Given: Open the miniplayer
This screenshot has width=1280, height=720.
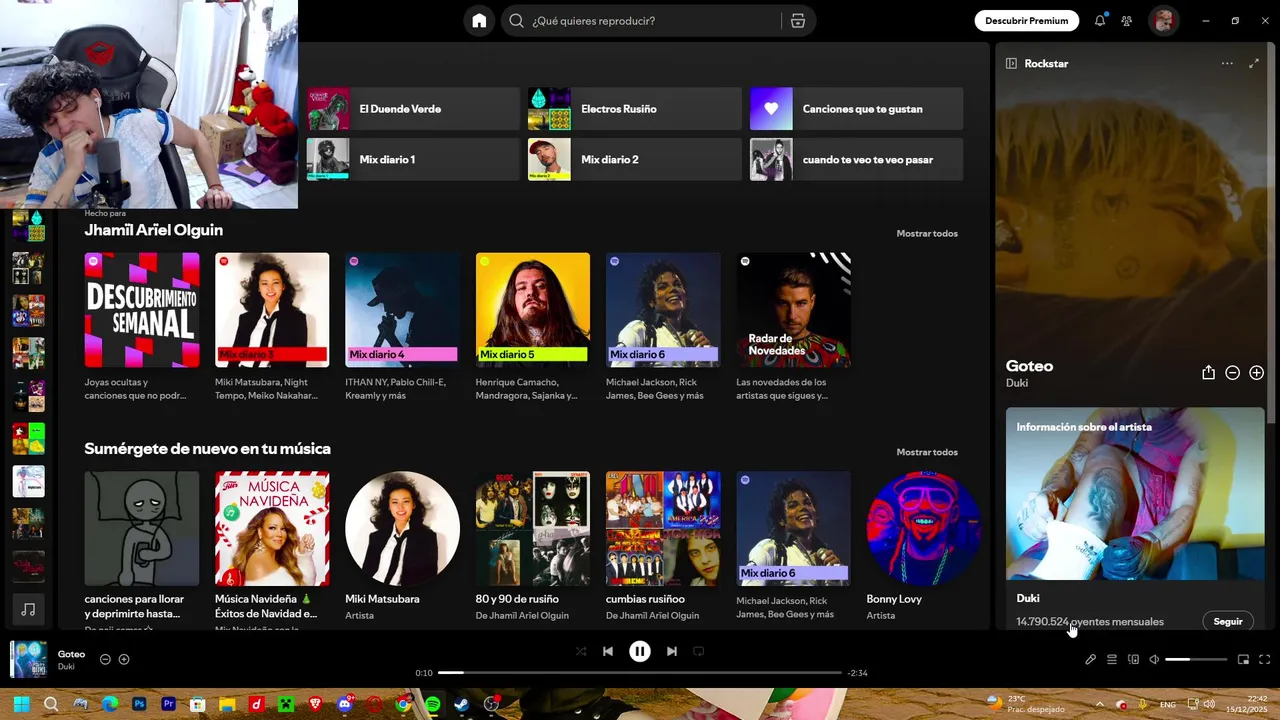Looking at the screenshot, I should coord(1243,659).
